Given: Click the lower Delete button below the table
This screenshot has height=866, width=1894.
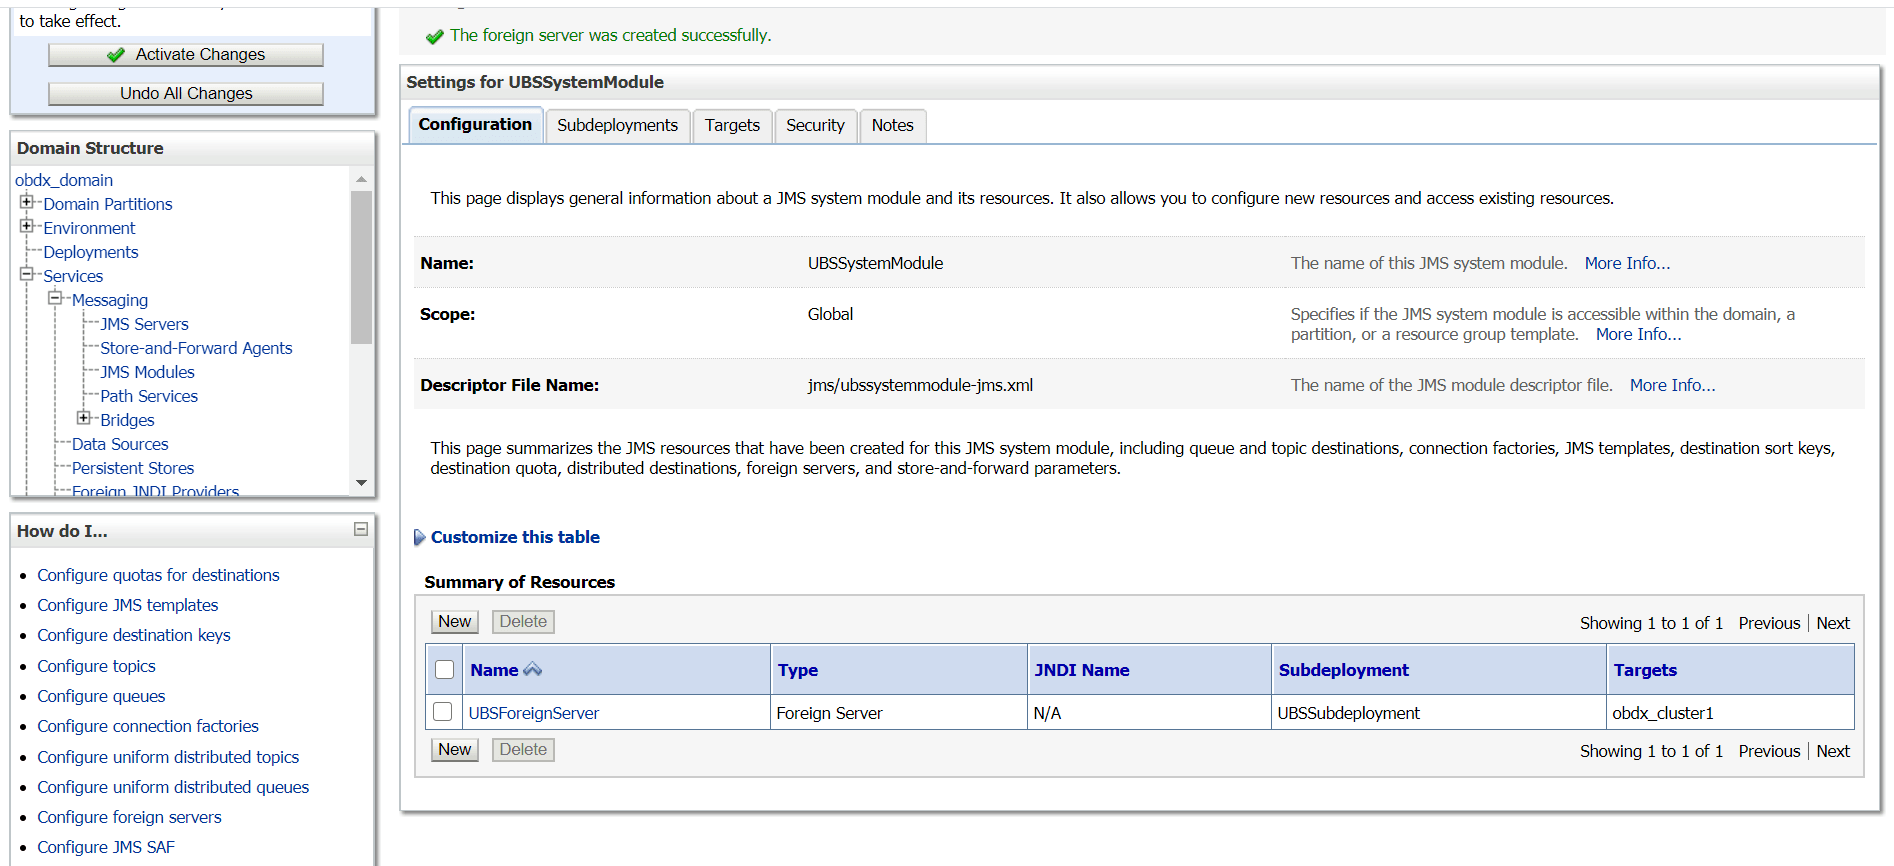Looking at the screenshot, I should coord(523,750).
